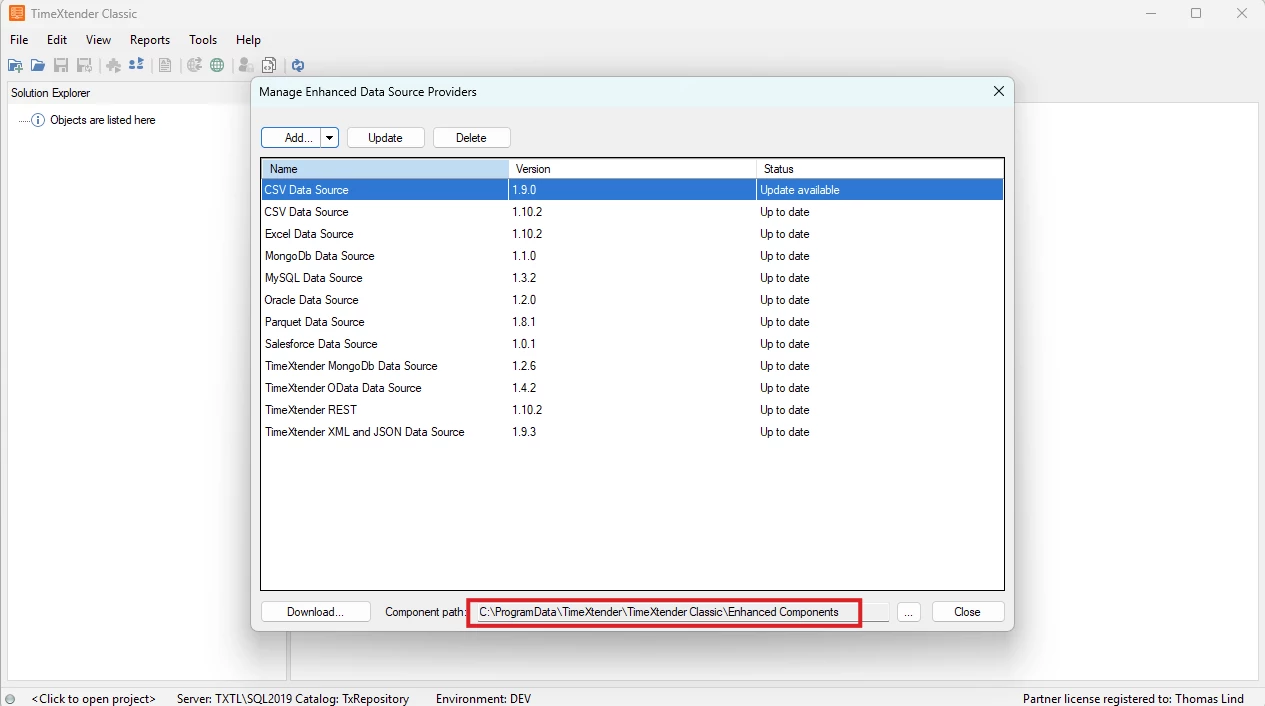Click the grey globe with arrows icon
The height and width of the screenshot is (706, 1265).
point(194,66)
